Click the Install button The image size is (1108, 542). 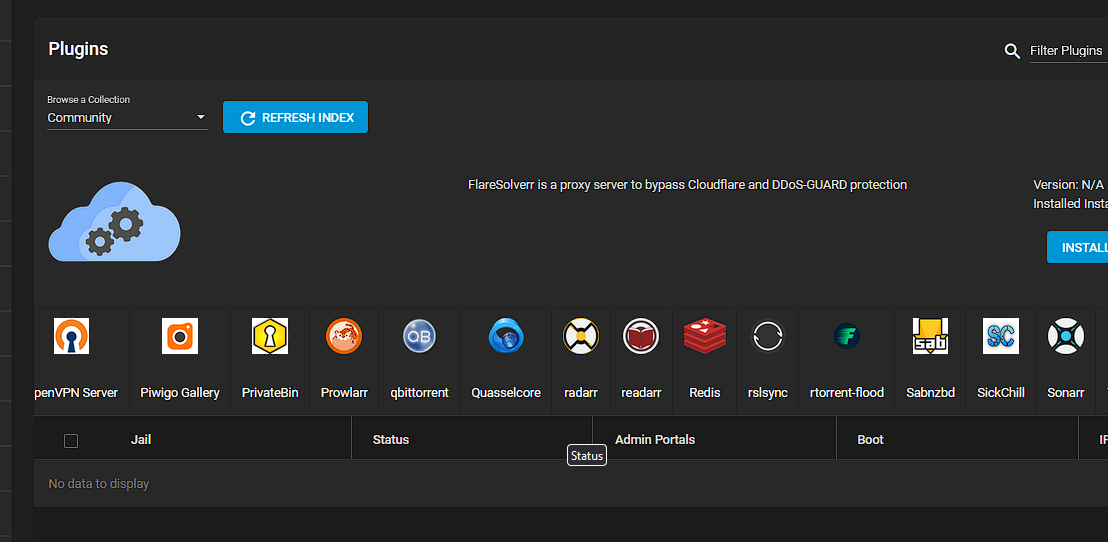click(x=1078, y=247)
